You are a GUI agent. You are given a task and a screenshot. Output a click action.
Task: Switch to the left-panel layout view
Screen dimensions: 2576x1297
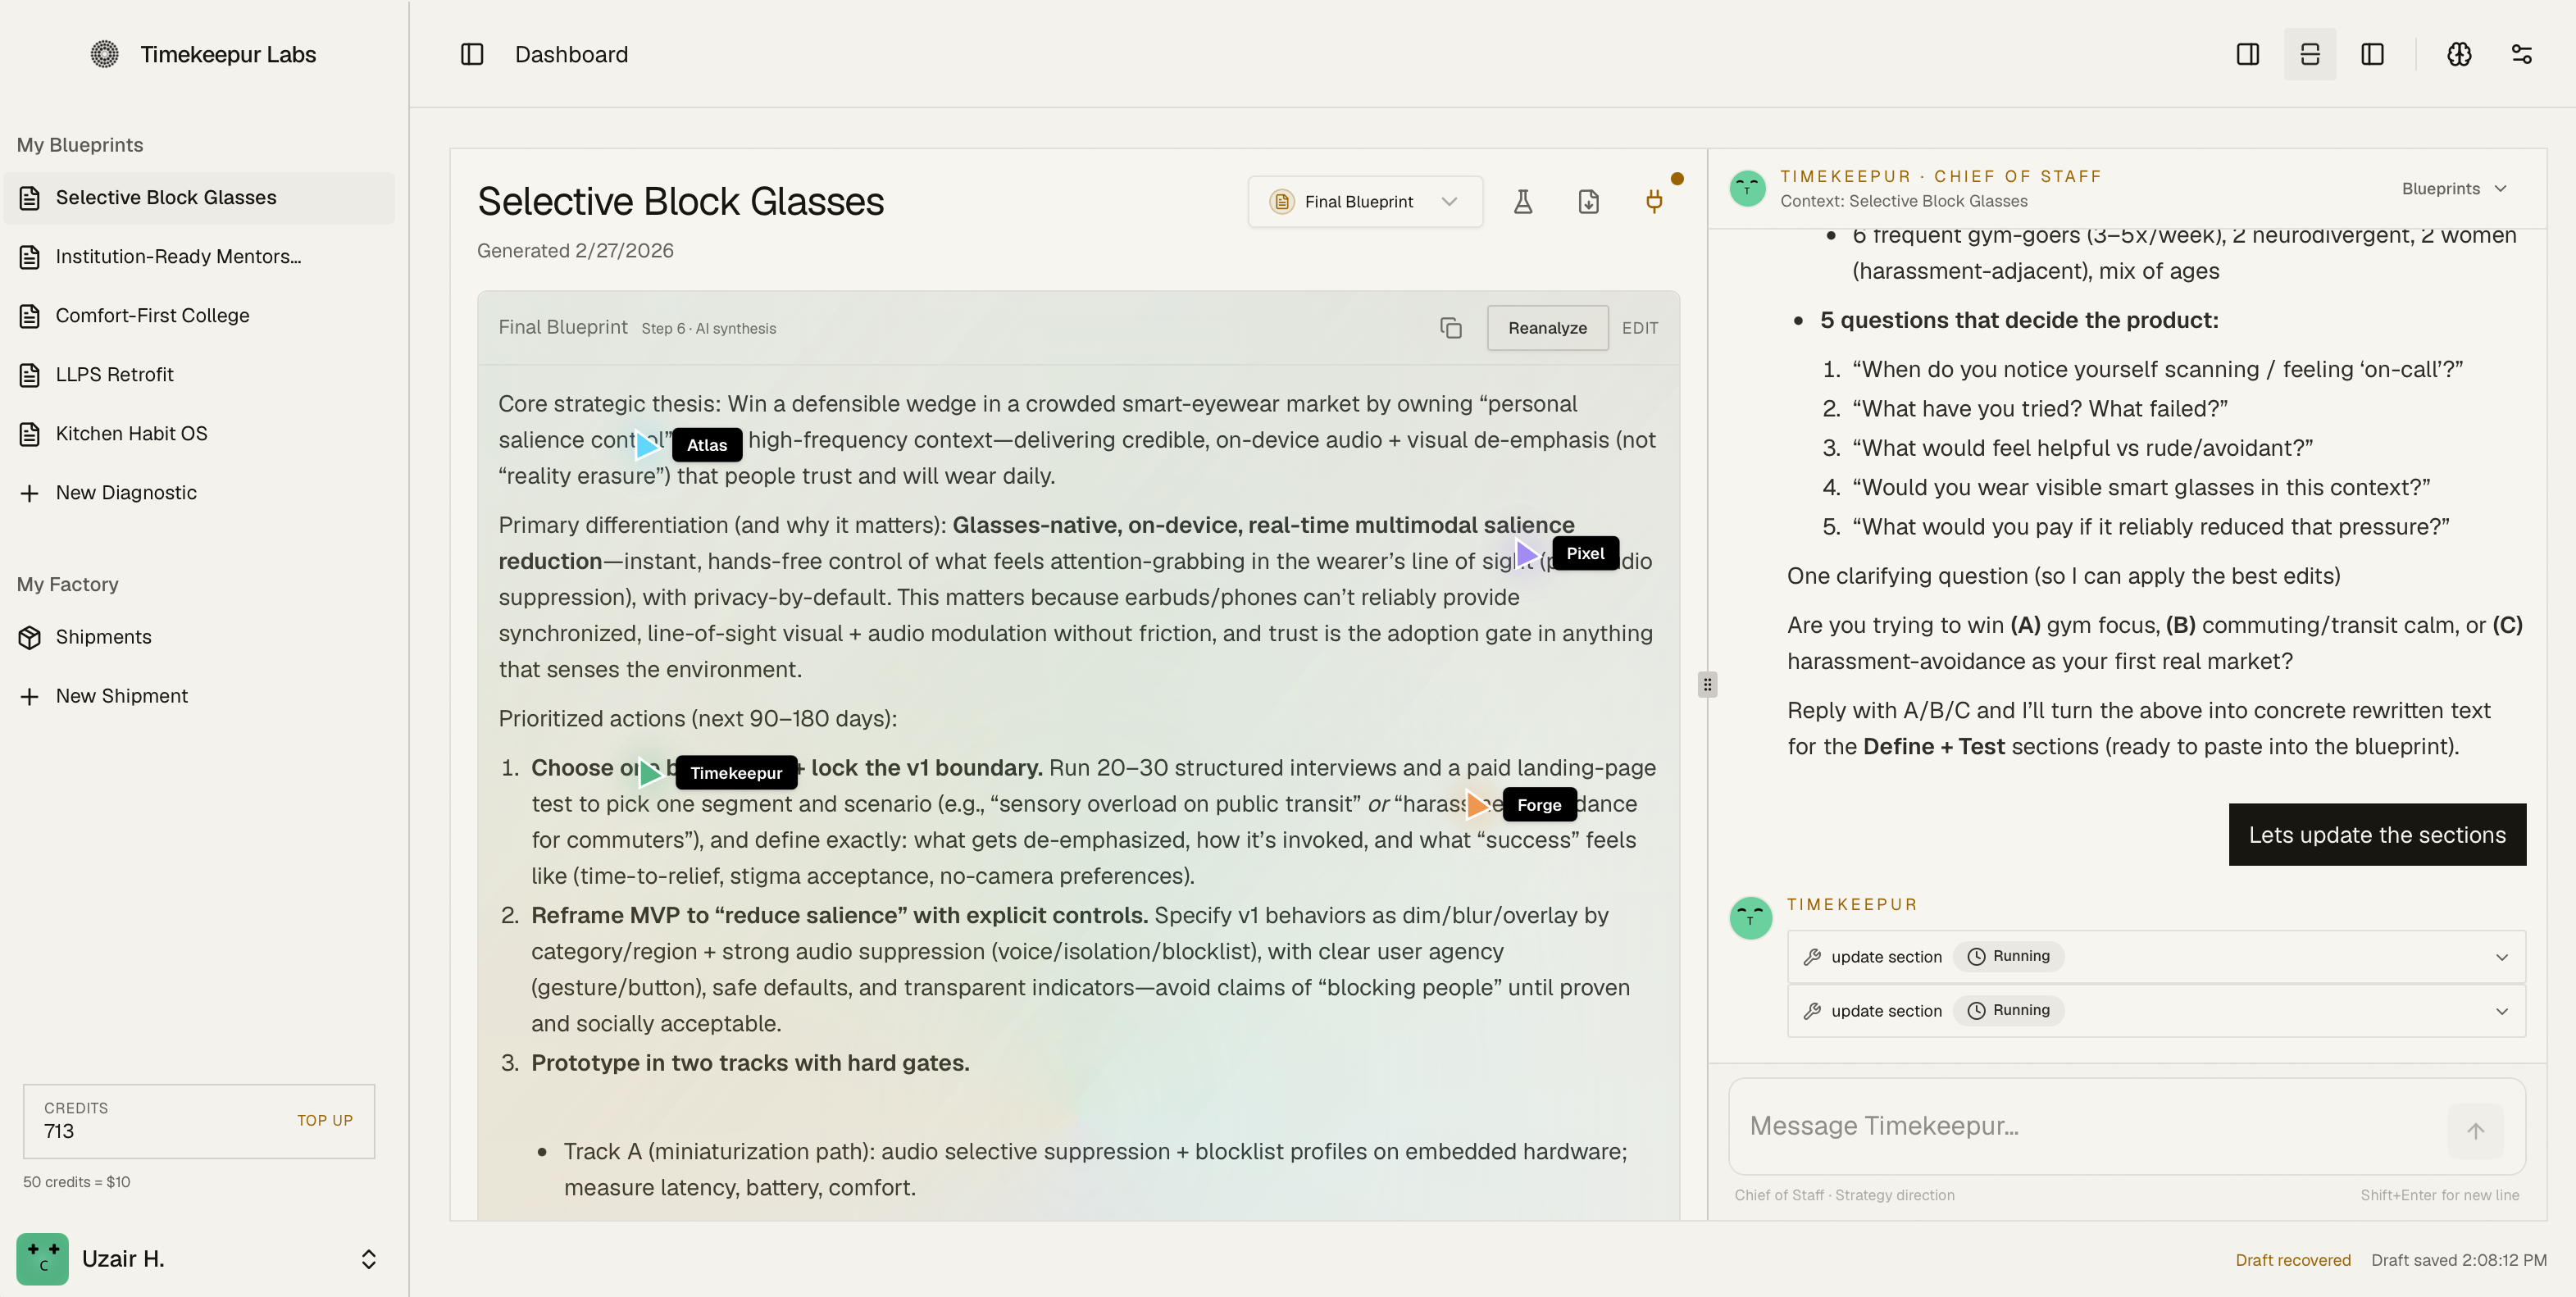click(x=2372, y=54)
